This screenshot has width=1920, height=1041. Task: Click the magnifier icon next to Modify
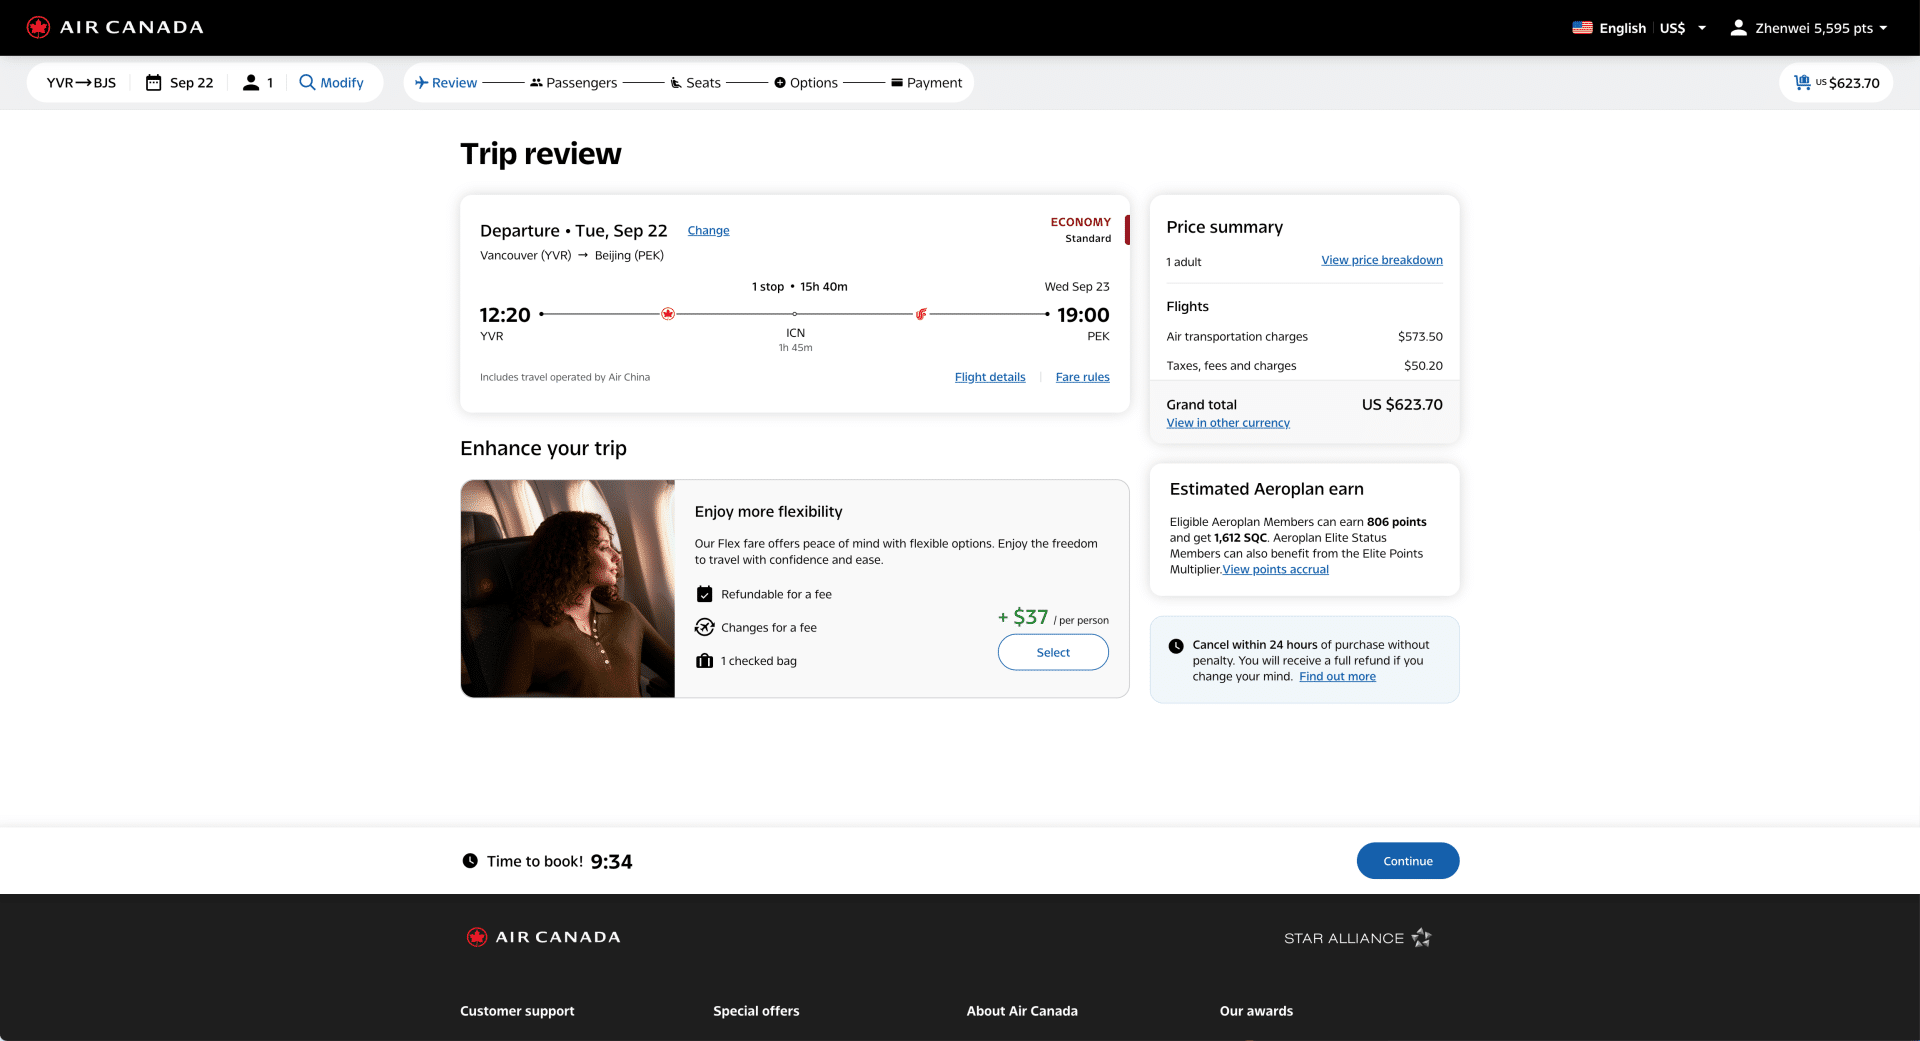(307, 82)
